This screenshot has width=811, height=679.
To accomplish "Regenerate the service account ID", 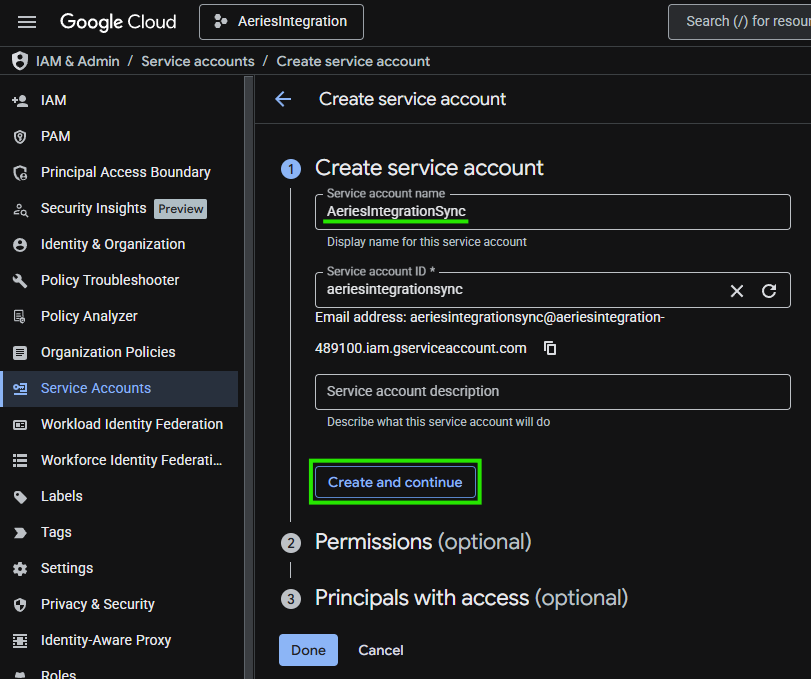I will click(x=769, y=291).
